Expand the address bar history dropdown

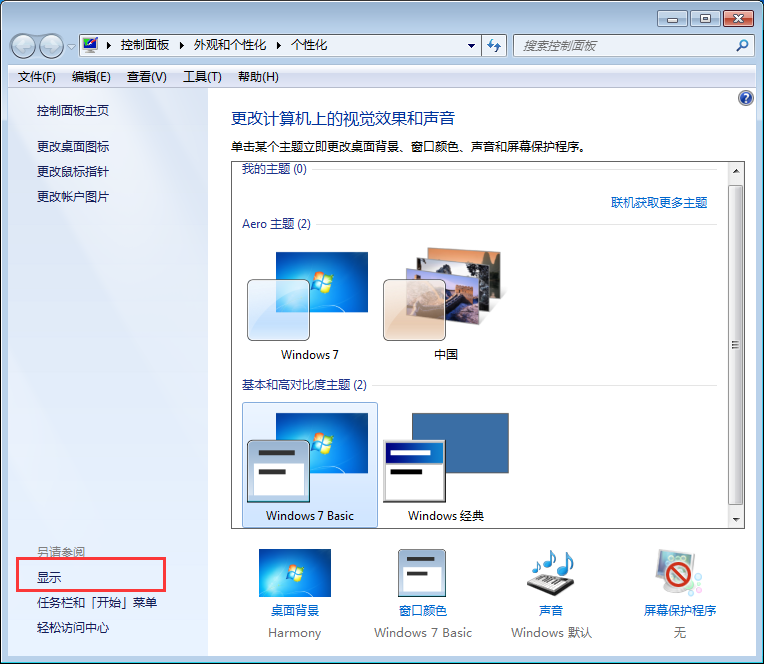tap(472, 46)
